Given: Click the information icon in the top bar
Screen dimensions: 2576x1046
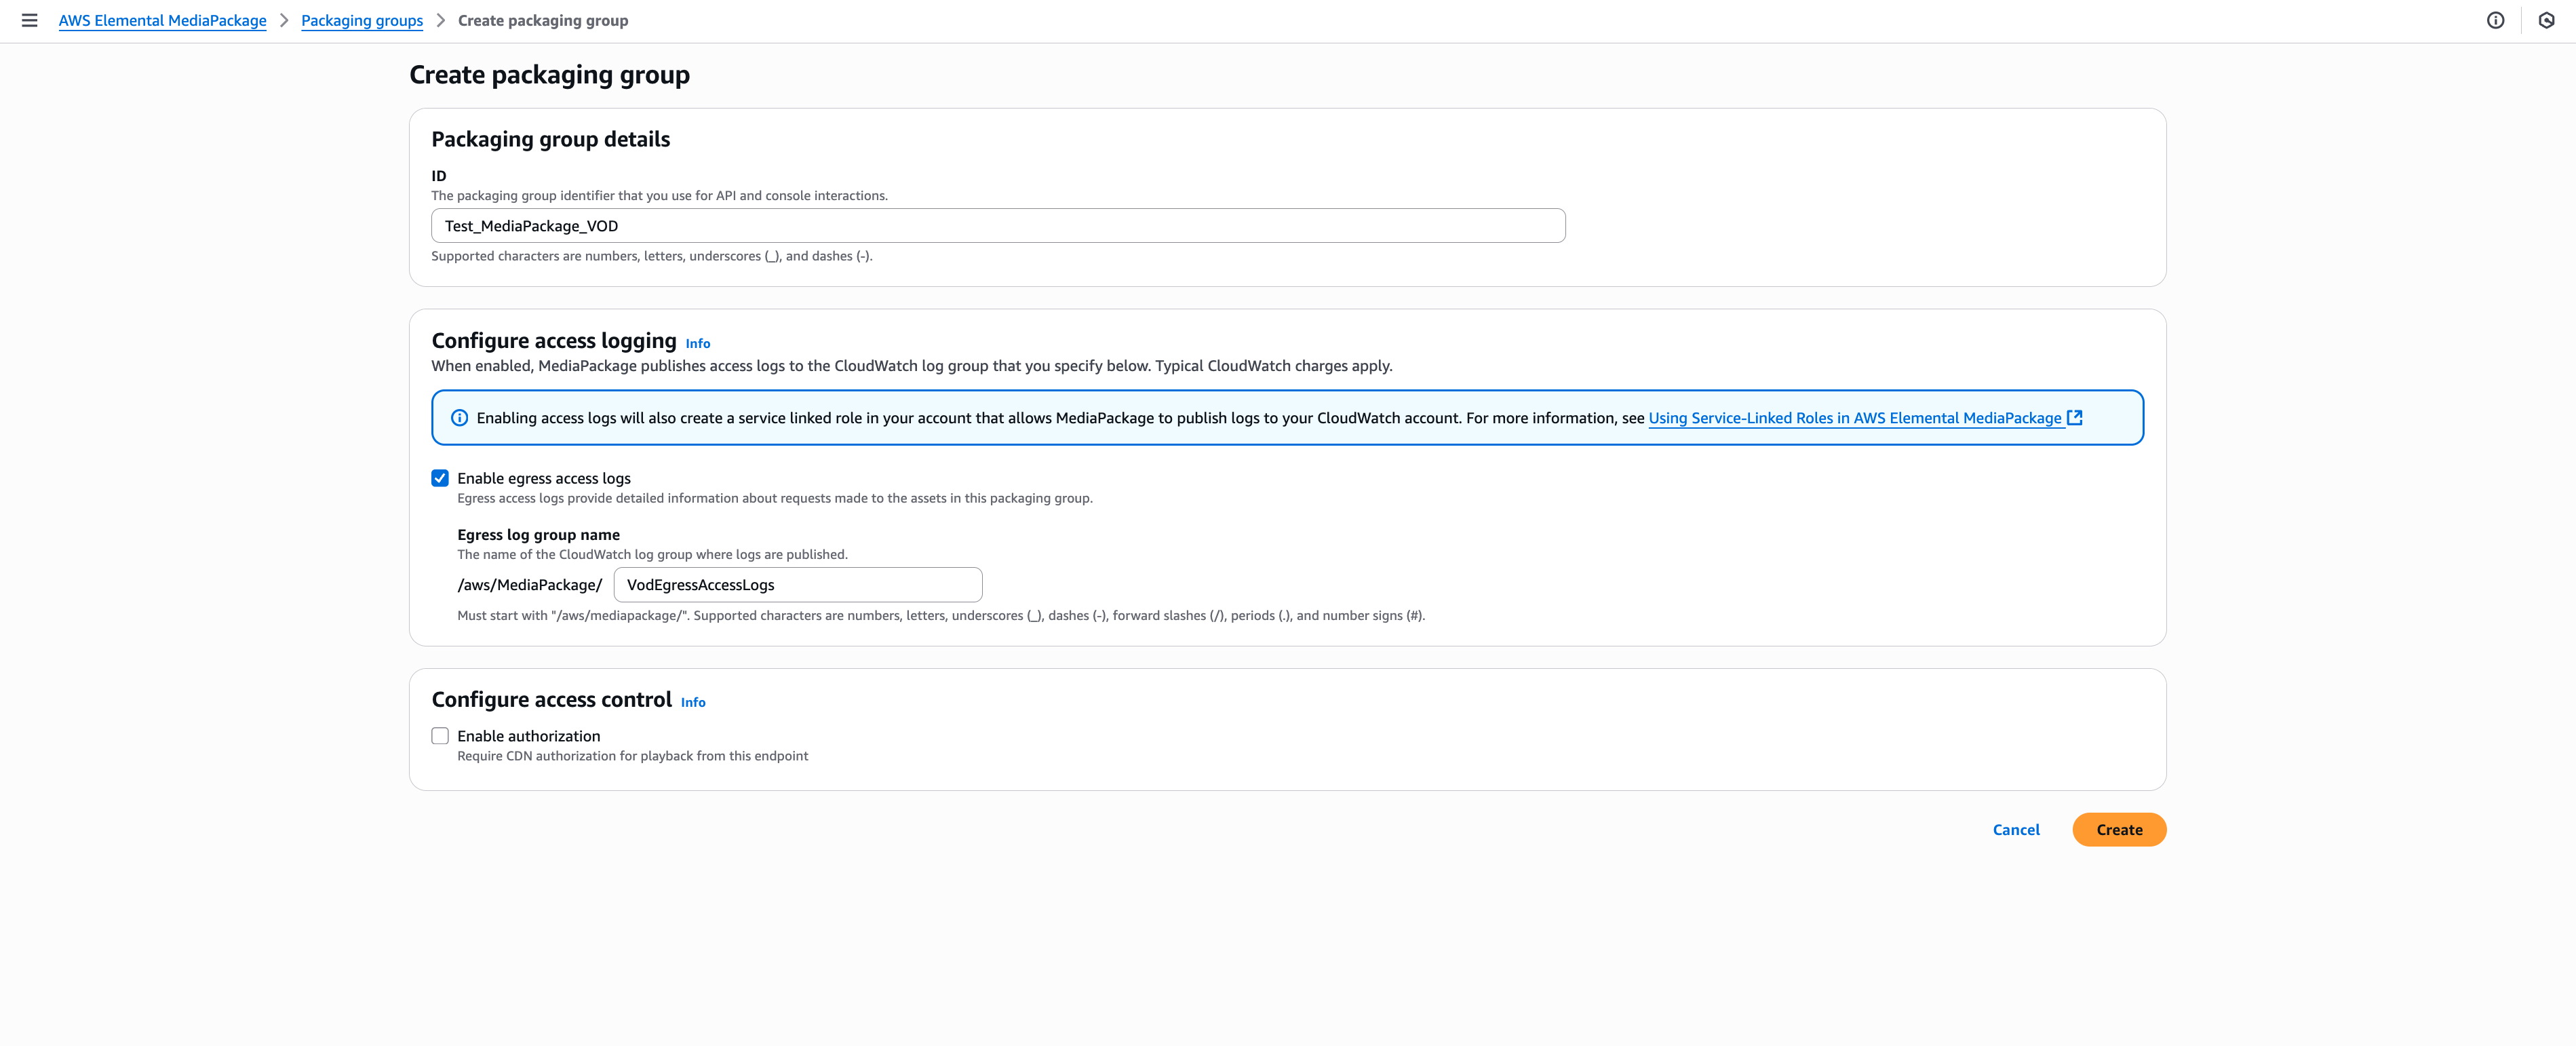Looking at the screenshot, I should [x=2496, y=20].
